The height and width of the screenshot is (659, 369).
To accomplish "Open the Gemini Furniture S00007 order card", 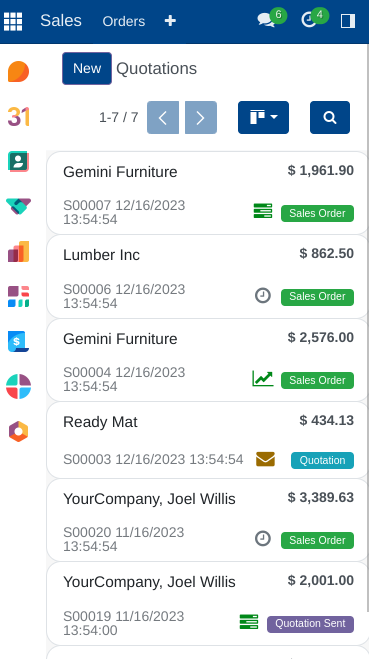I will 208,193.
